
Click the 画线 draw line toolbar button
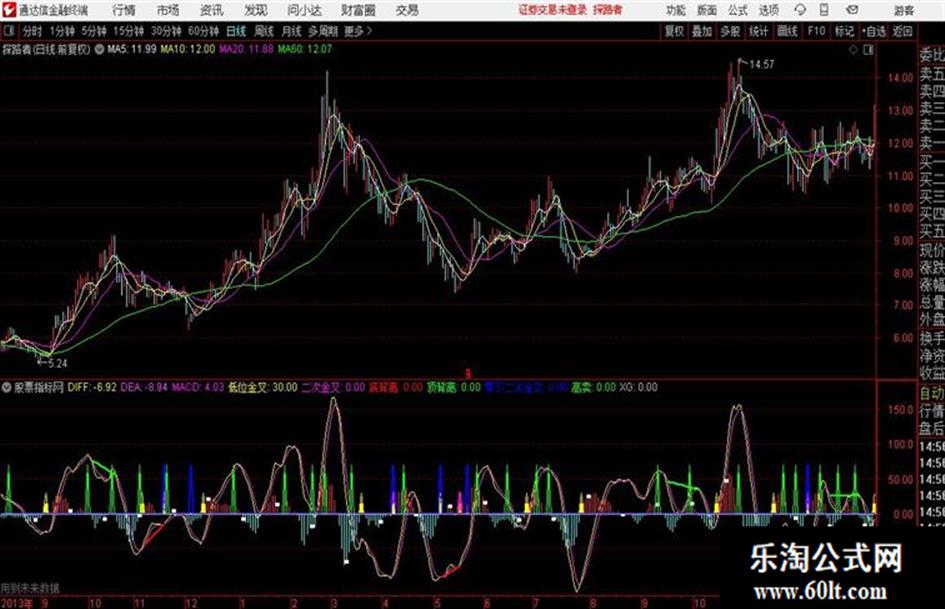point(787,31)
